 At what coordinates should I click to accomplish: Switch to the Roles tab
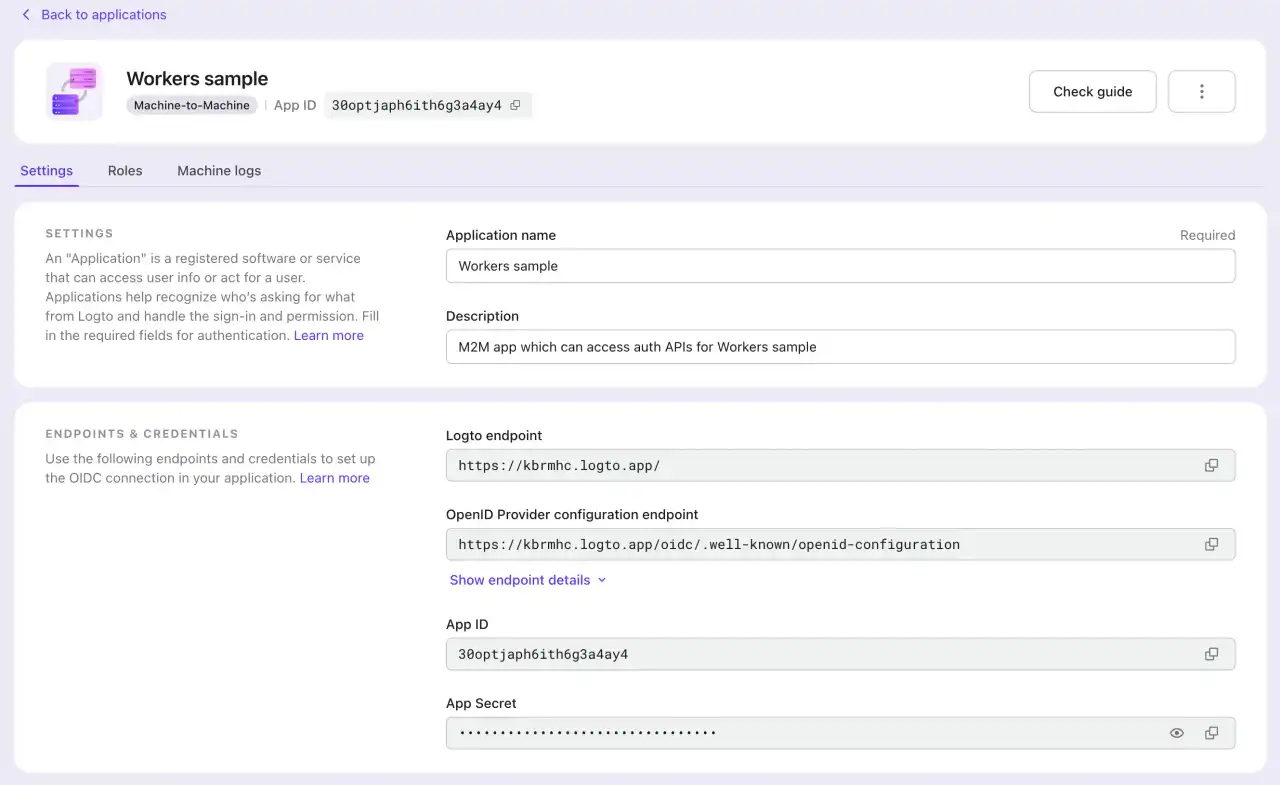point(125,170)
